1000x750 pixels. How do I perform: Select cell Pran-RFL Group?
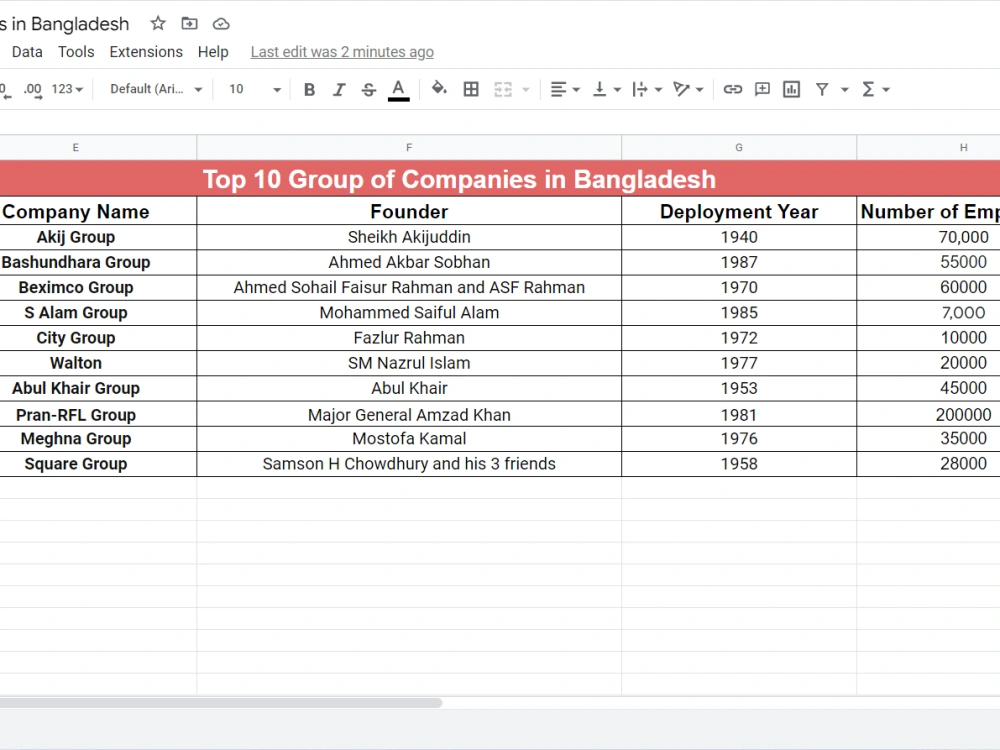tap(98, 415)
